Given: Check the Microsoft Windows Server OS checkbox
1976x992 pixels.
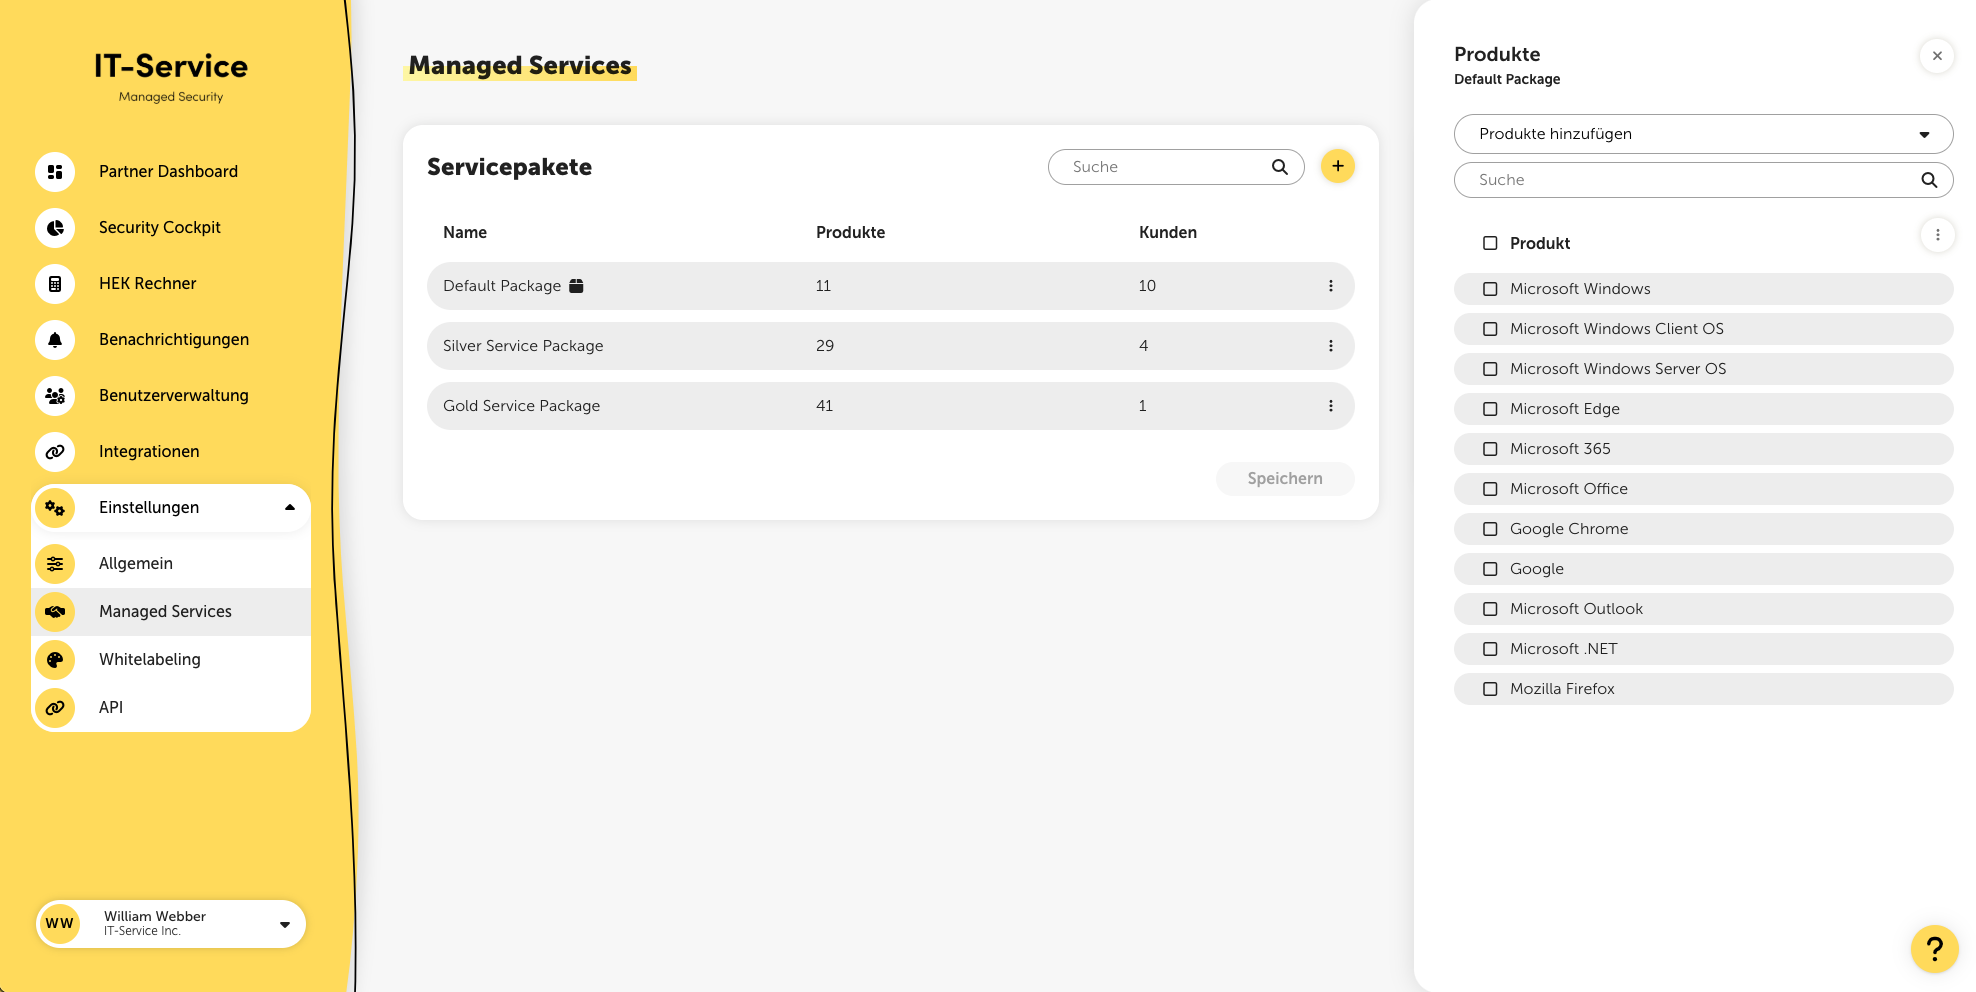Looking at the screenshot, I should (1490, 369).
